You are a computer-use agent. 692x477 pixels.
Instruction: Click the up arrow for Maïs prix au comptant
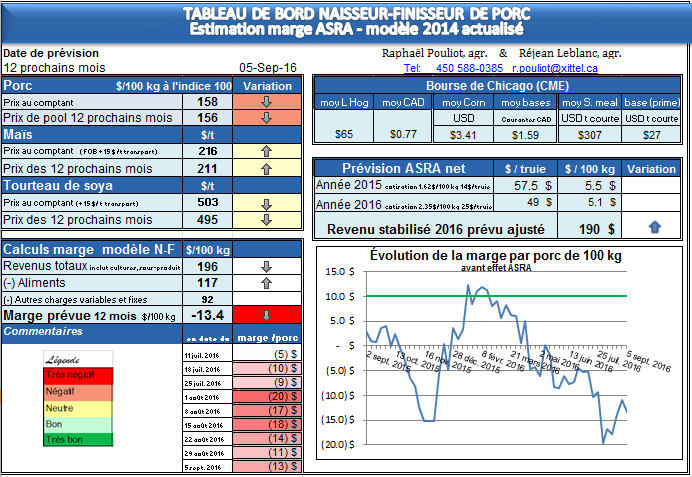[x=266, y=153]
